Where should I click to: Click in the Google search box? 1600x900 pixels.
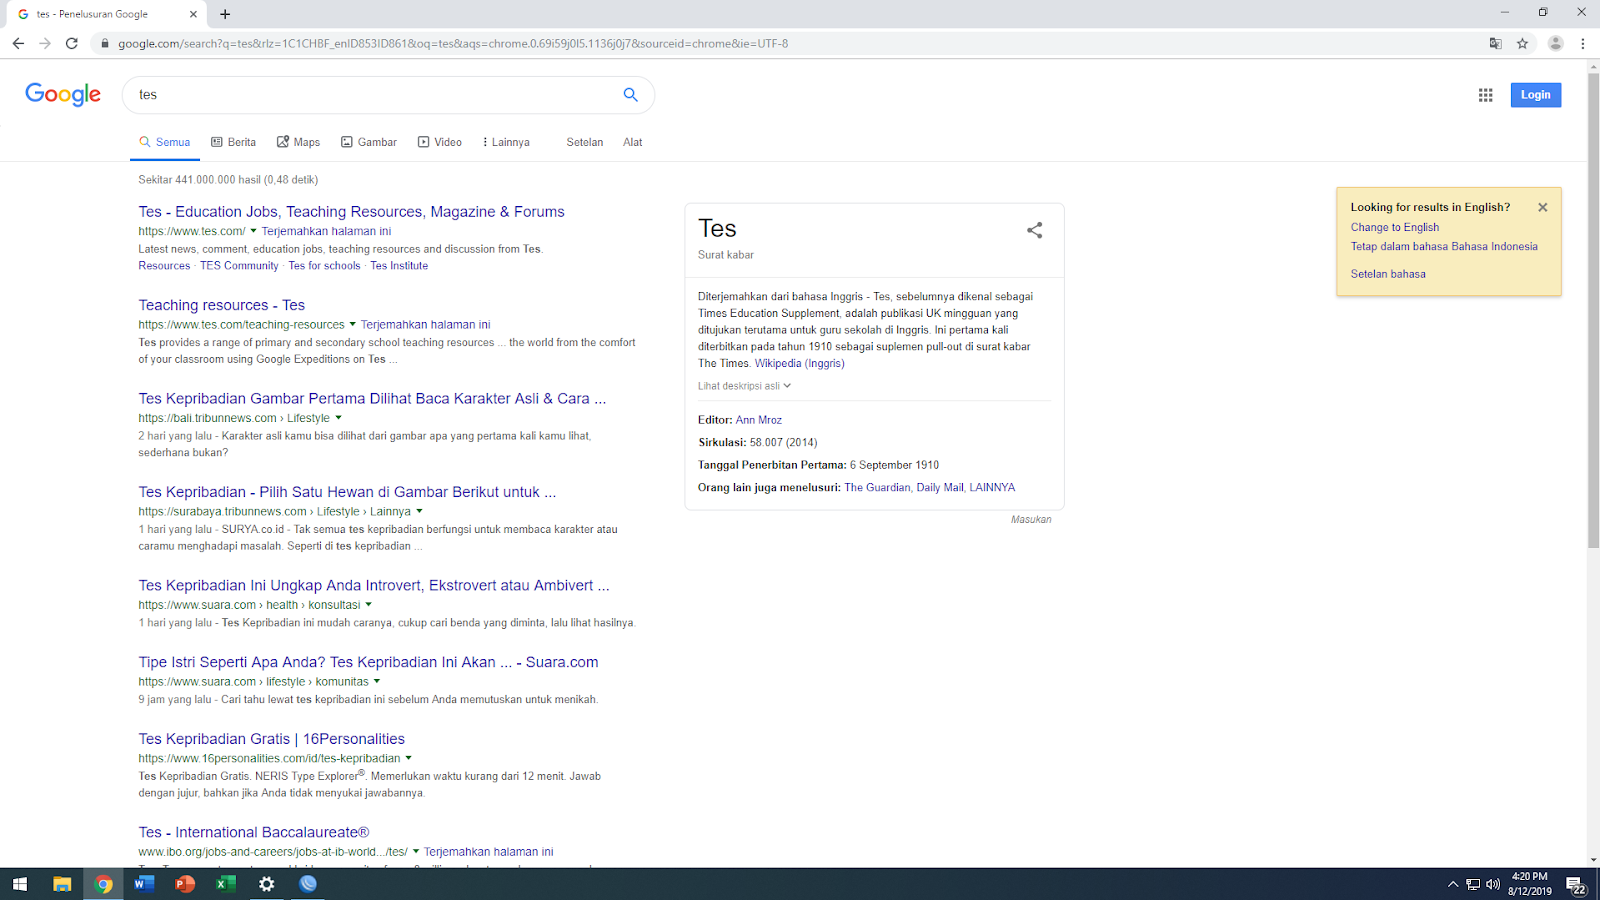[376, 95]
